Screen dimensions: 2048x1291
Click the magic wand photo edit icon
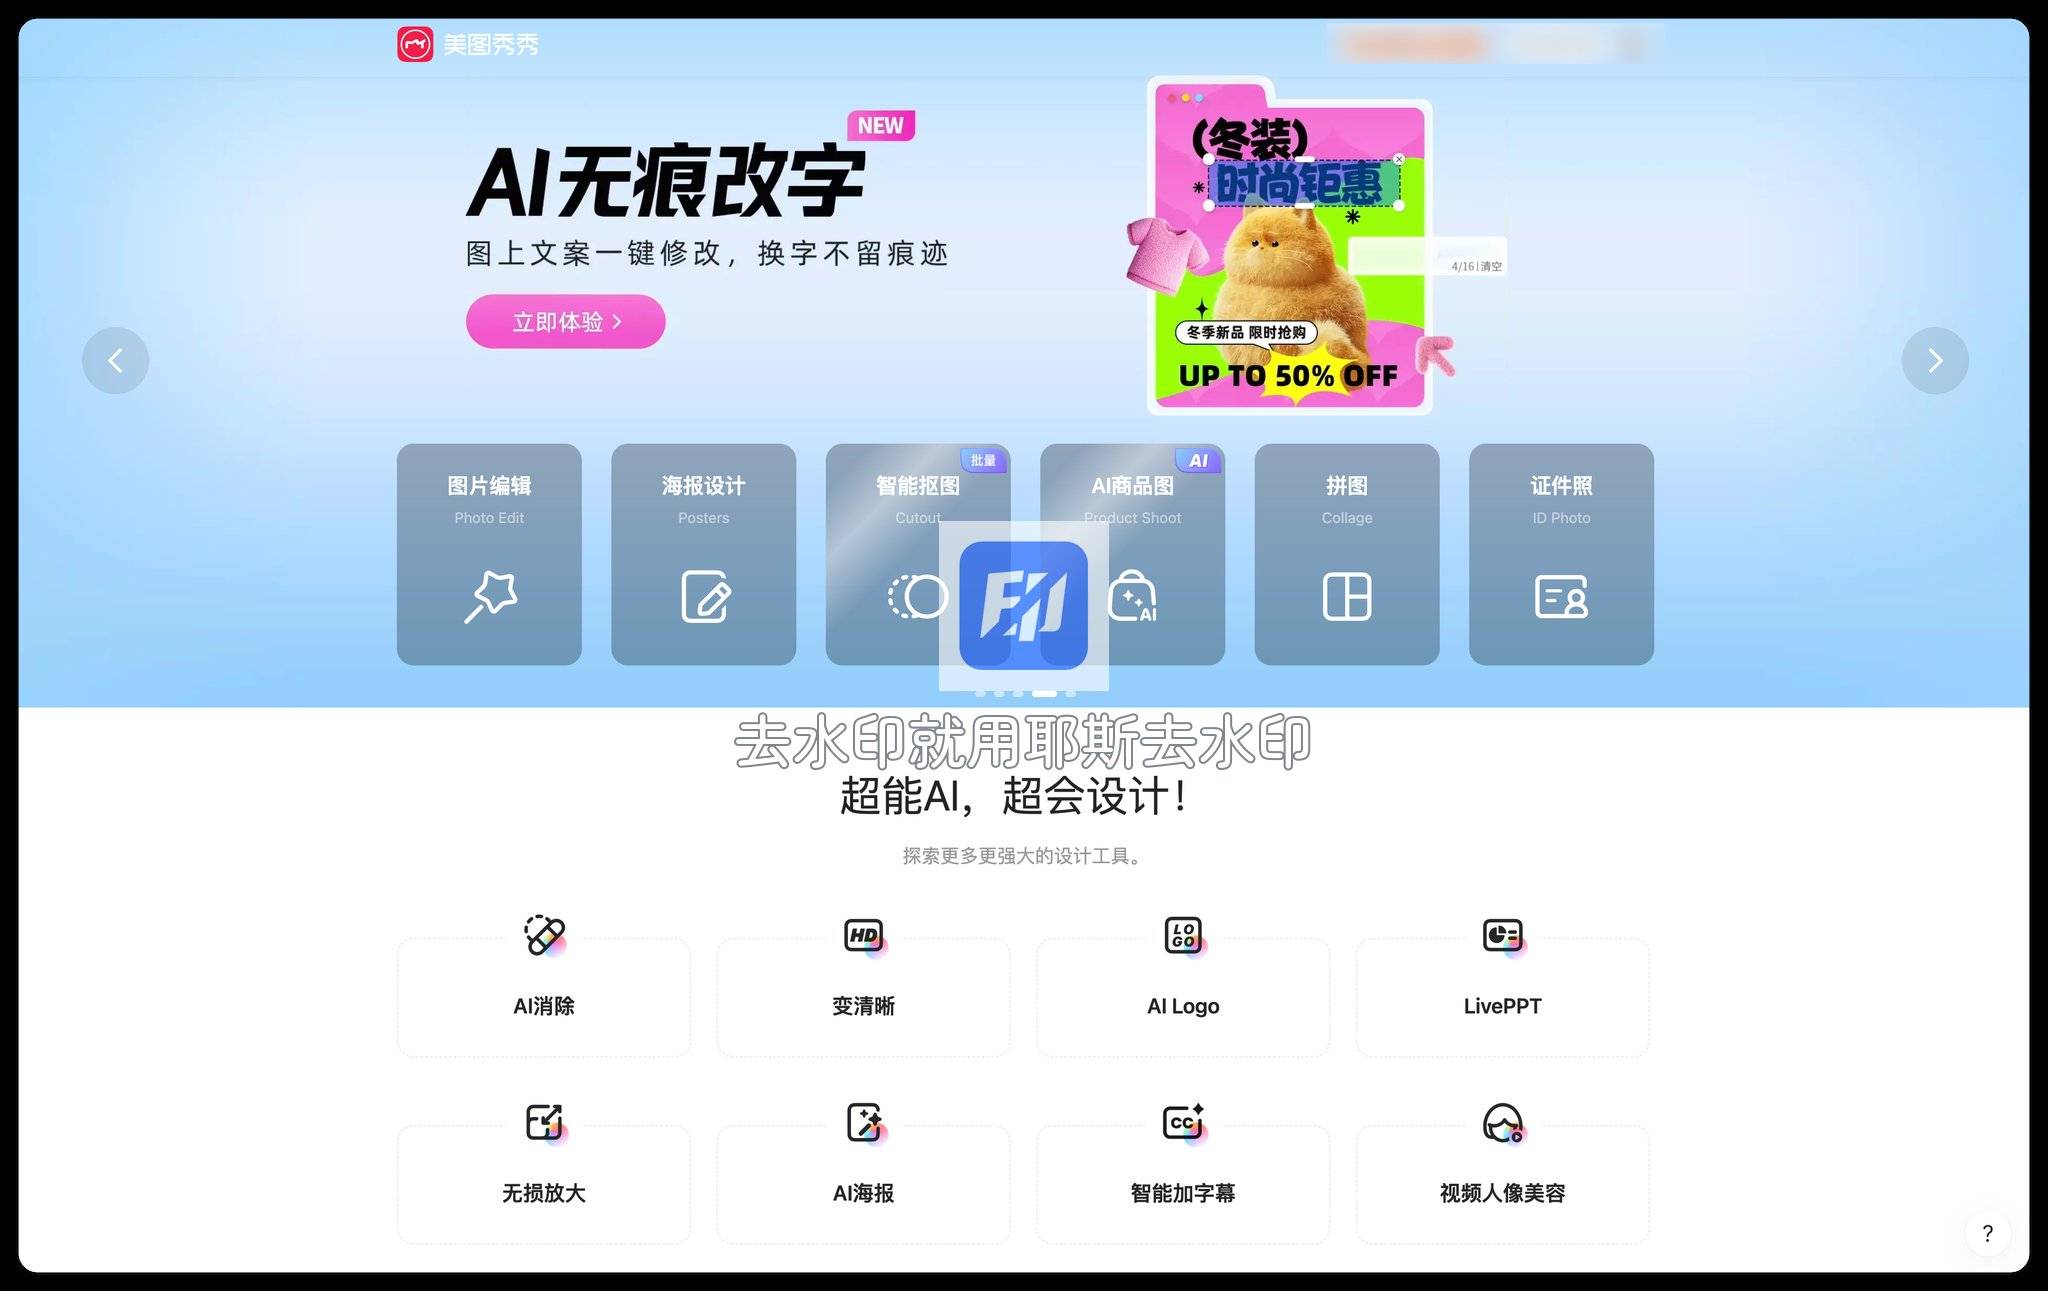(x=490, y=597)
